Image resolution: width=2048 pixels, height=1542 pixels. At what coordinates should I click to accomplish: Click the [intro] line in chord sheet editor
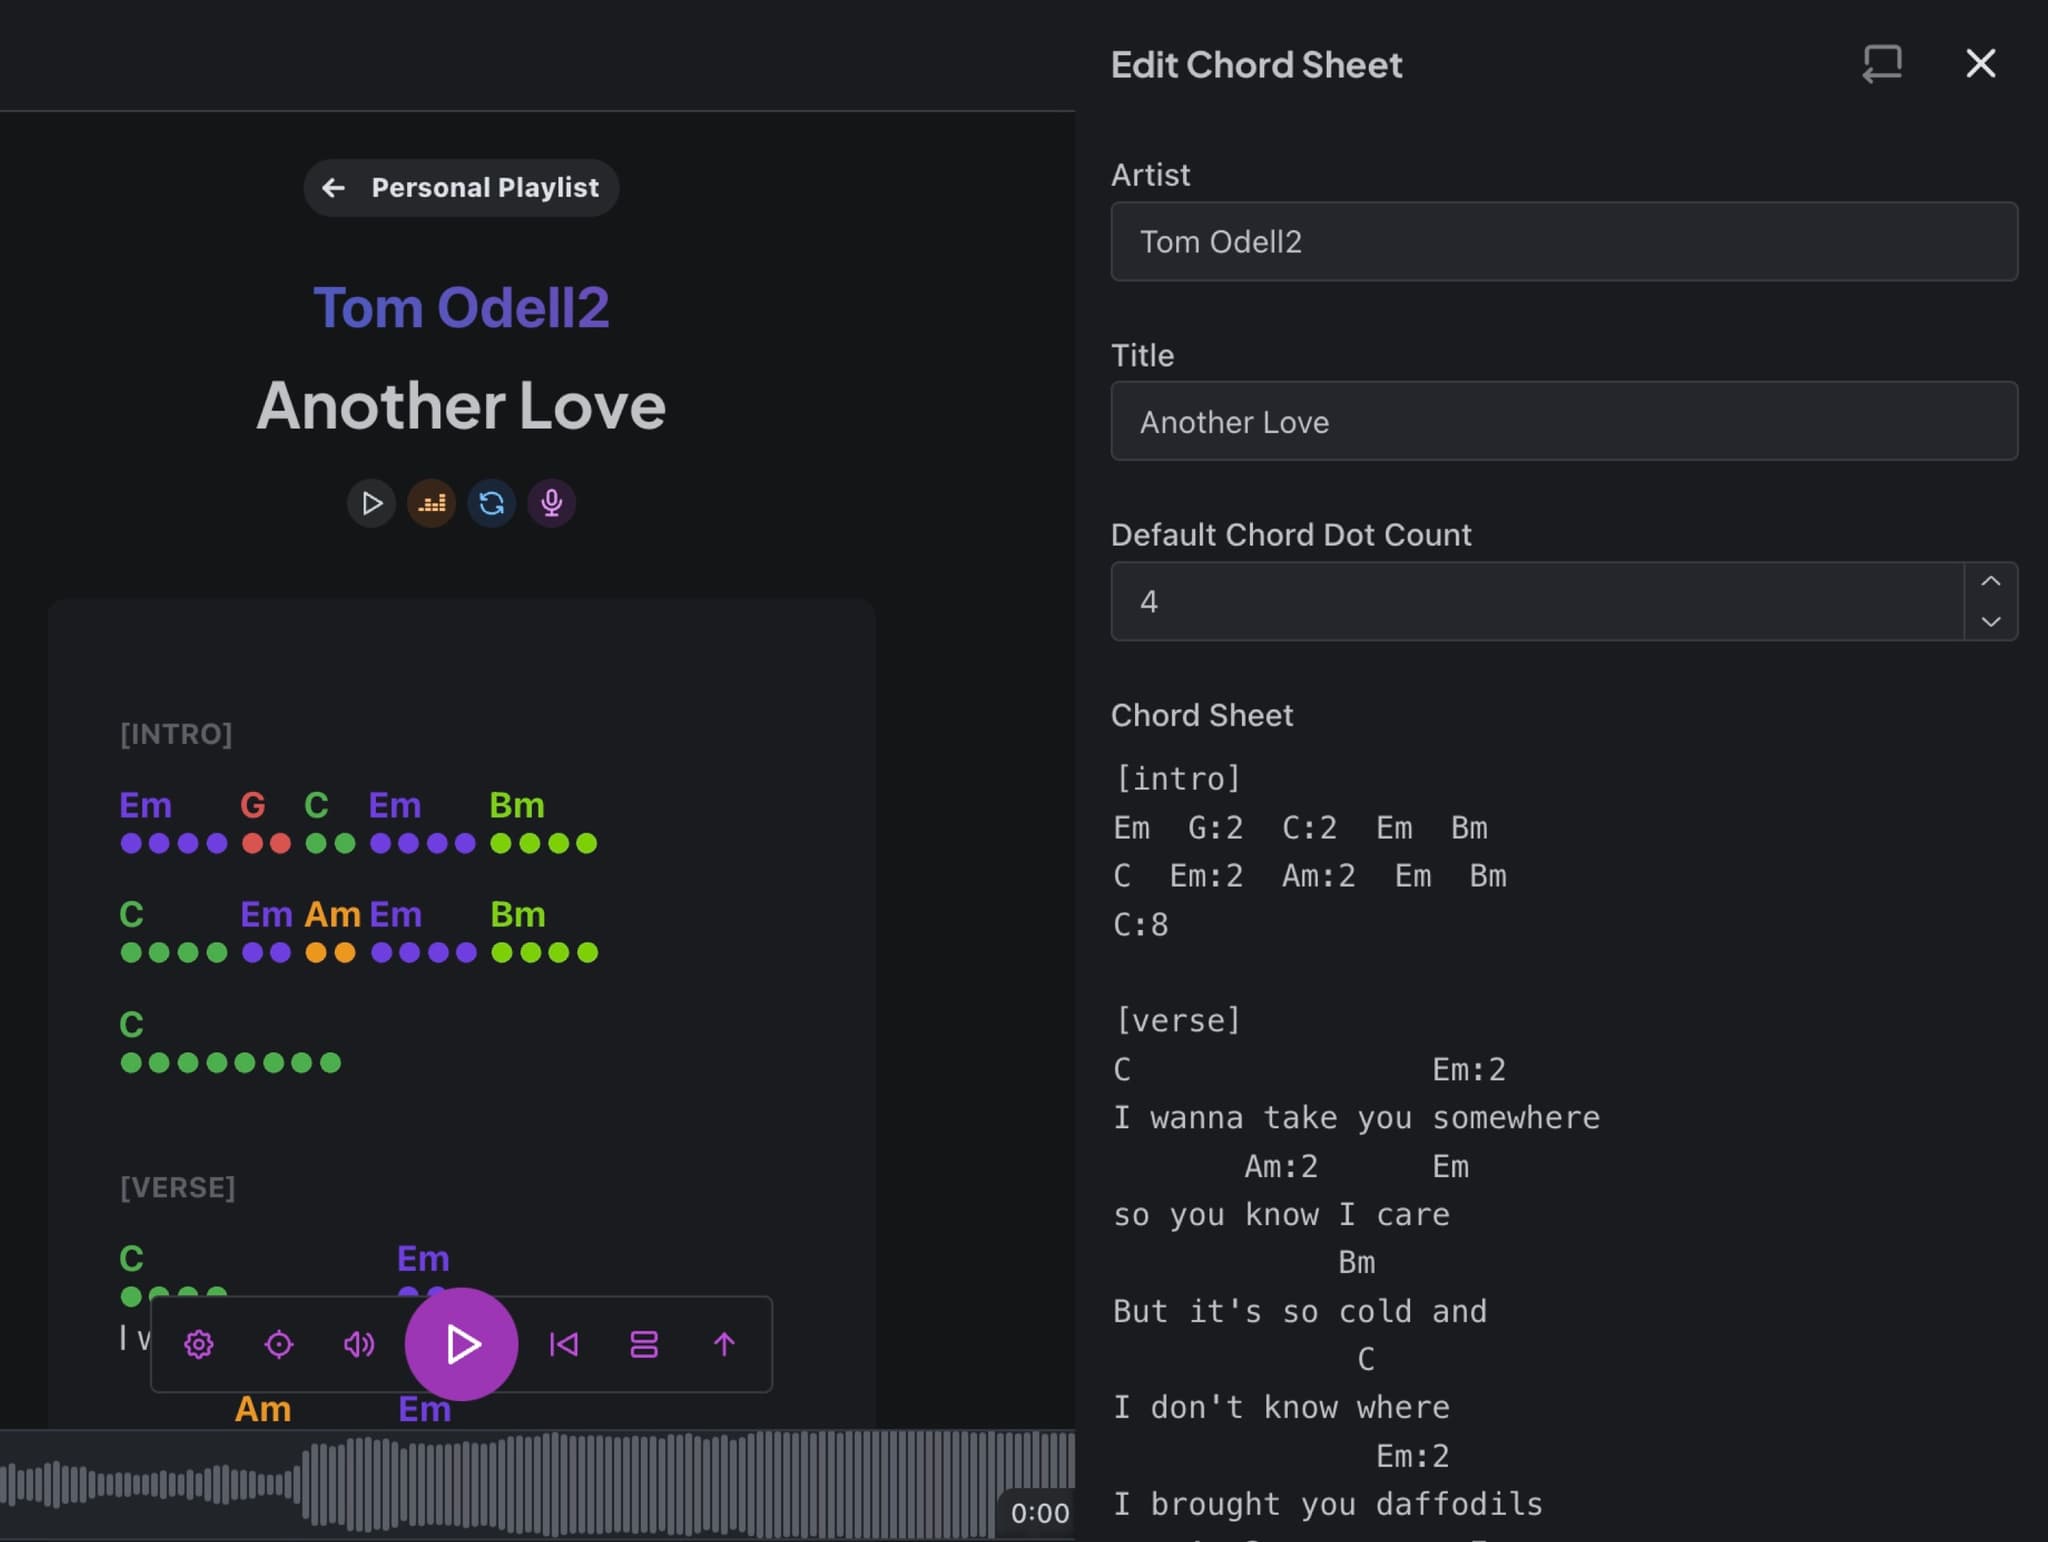click(1178, 778)
